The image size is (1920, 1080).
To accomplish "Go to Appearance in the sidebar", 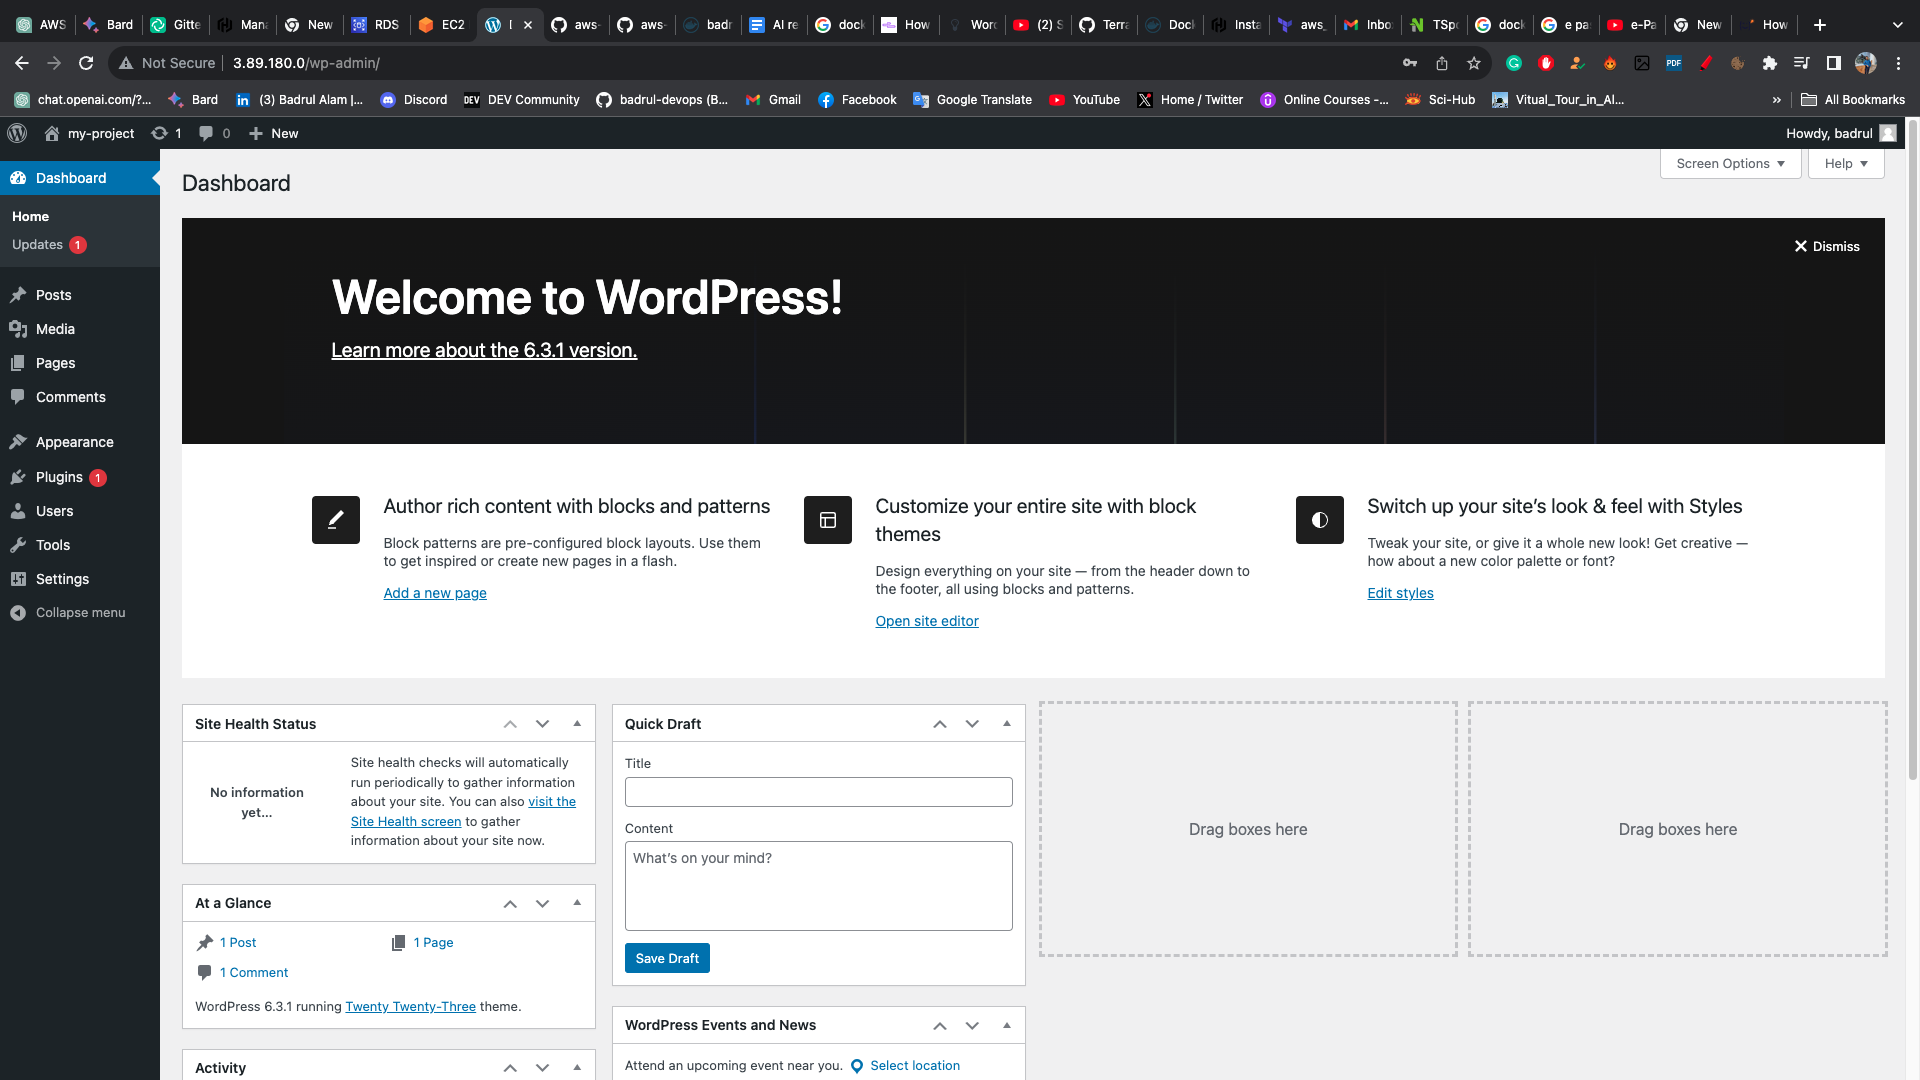I will click(74, 442).
